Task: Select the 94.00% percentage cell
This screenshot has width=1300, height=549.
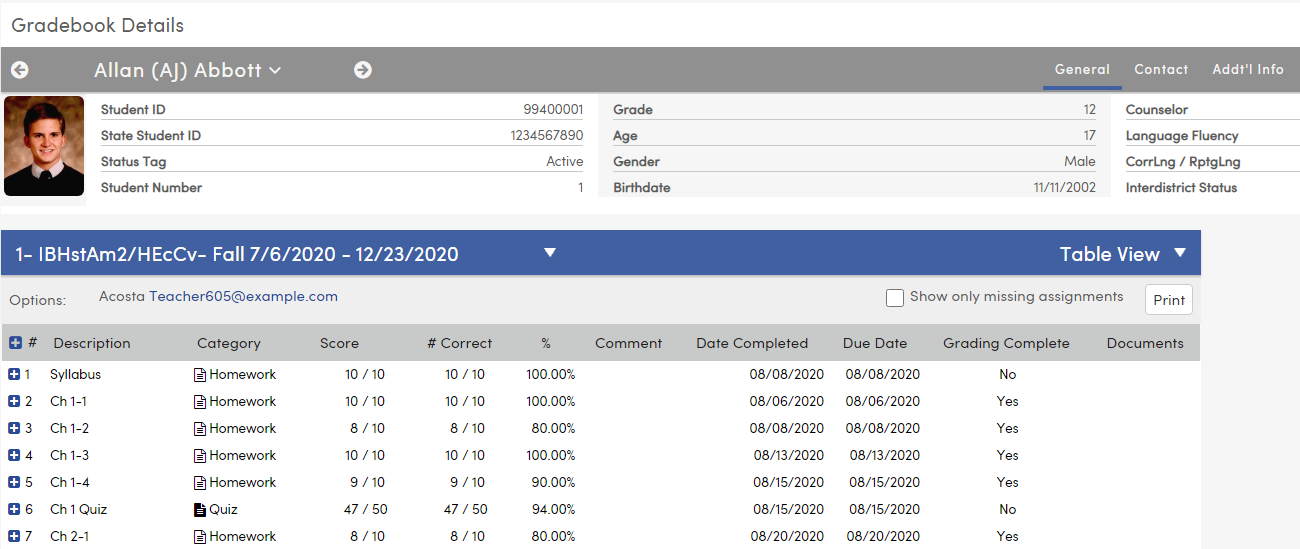Action: [x=551, y=509]
